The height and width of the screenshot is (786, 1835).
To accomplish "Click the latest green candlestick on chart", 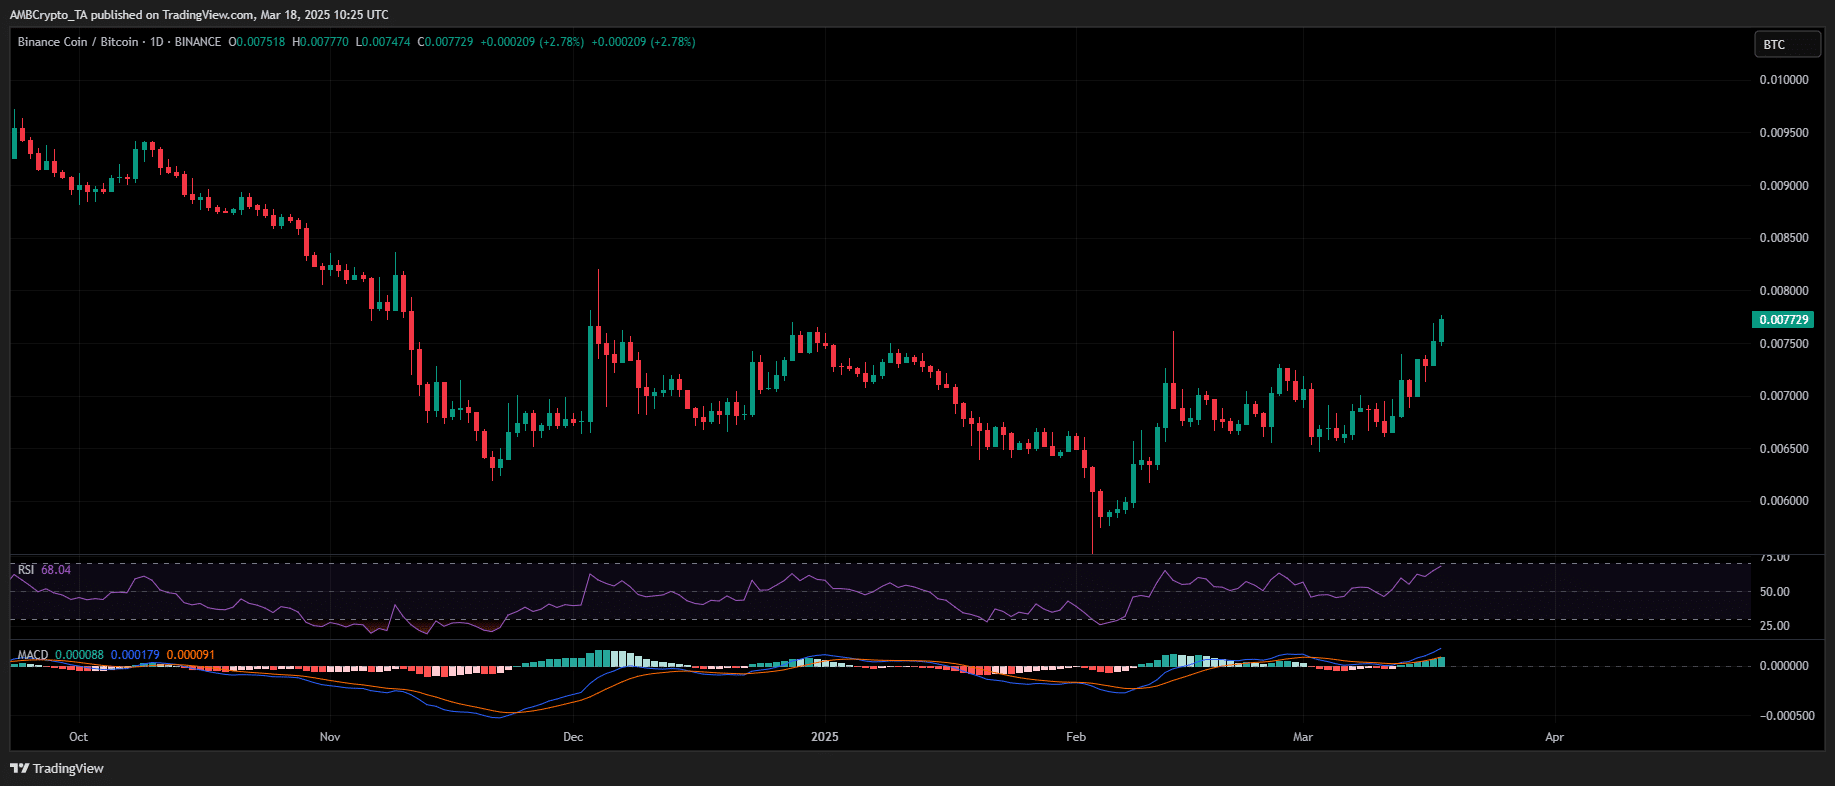I will click(x=1441, y=331).
